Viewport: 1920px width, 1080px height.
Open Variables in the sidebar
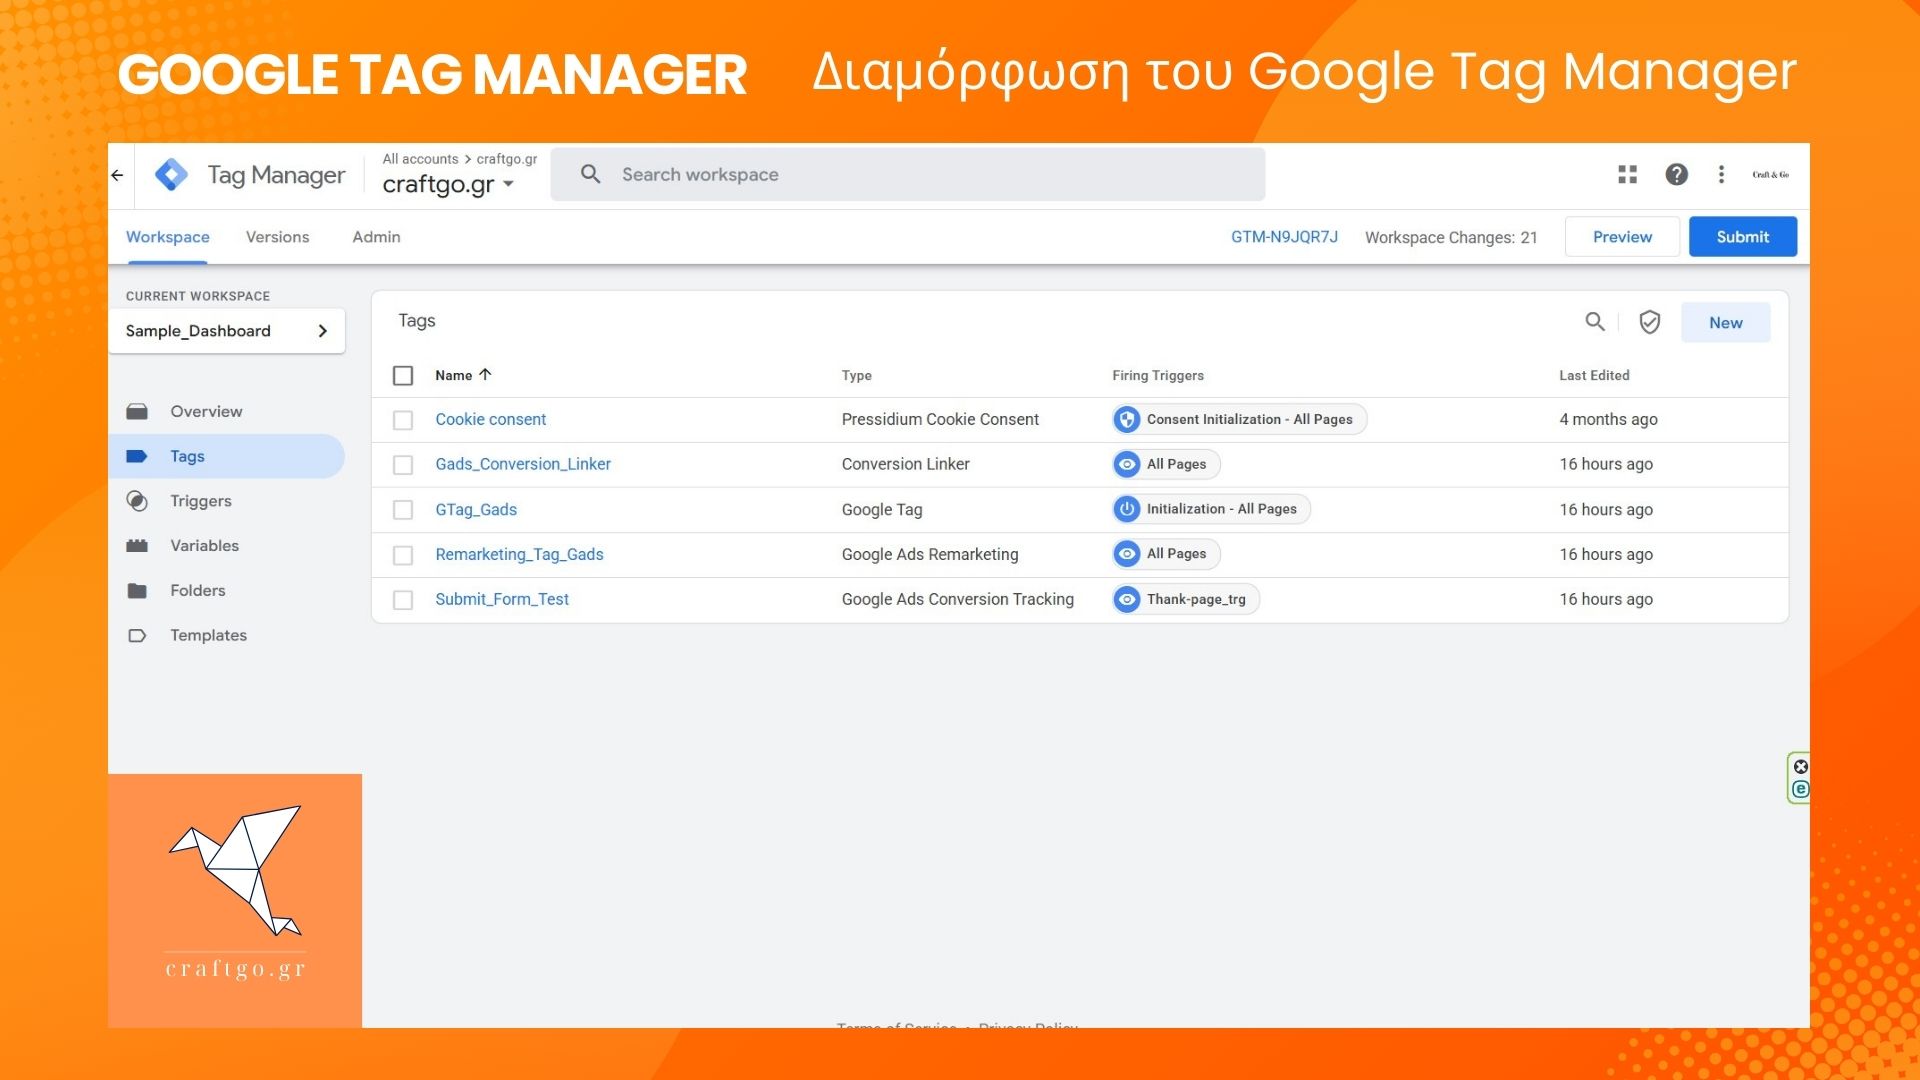click(x=204, y=546)
